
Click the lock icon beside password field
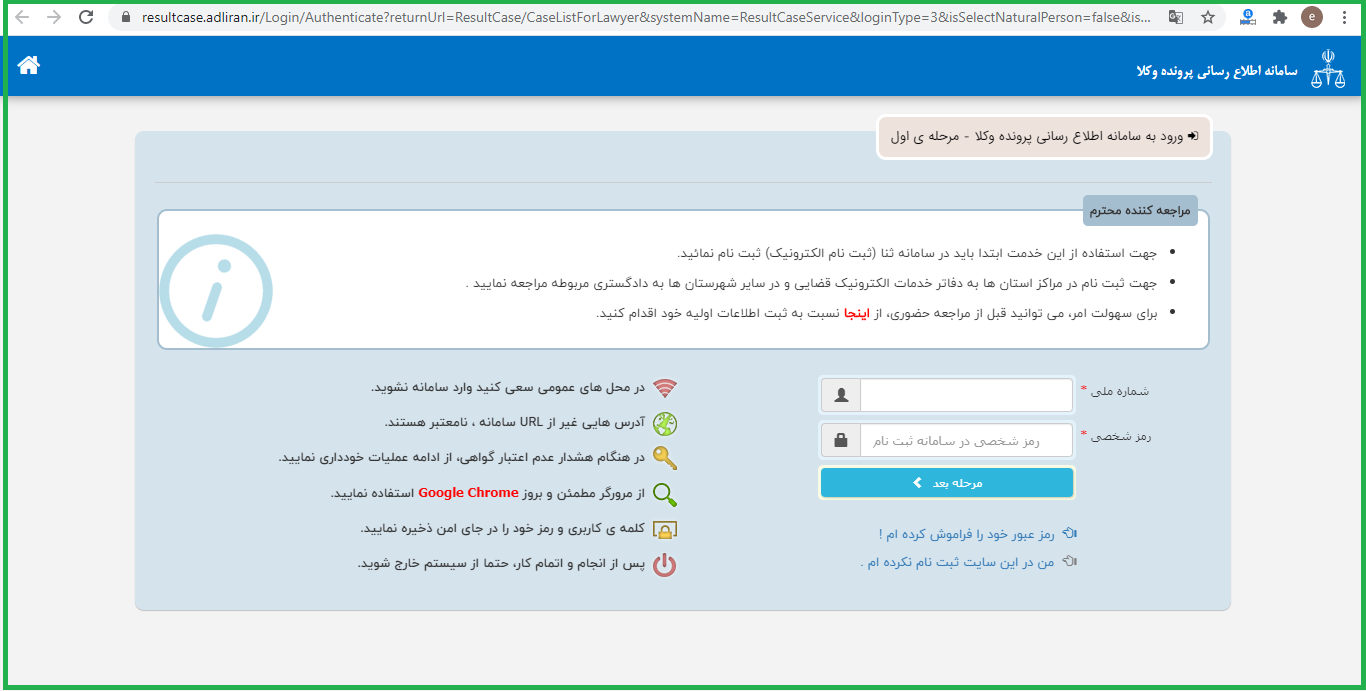pyautogui.click(x=841, y=440)
